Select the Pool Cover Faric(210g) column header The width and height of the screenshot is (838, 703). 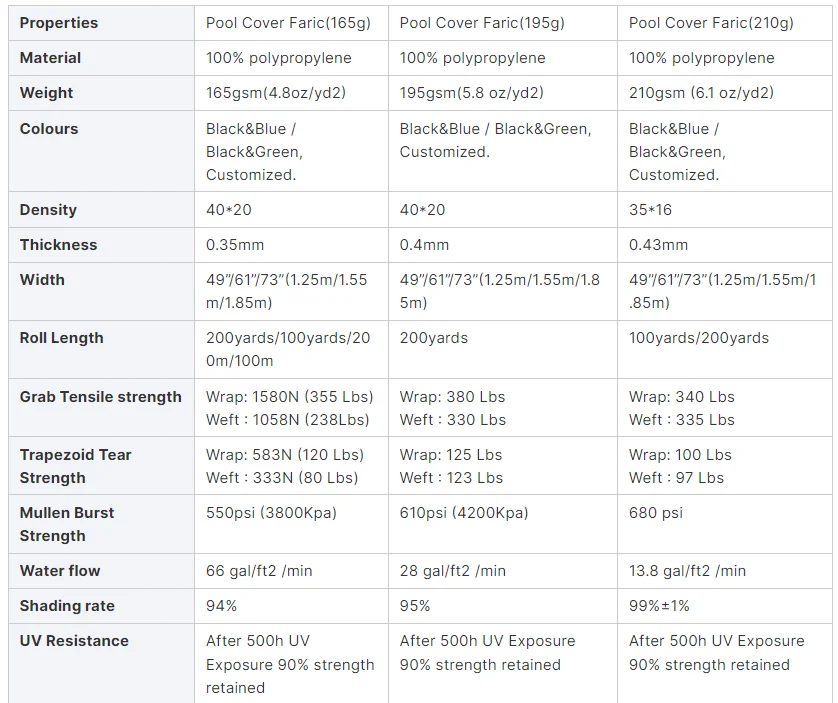711,23
